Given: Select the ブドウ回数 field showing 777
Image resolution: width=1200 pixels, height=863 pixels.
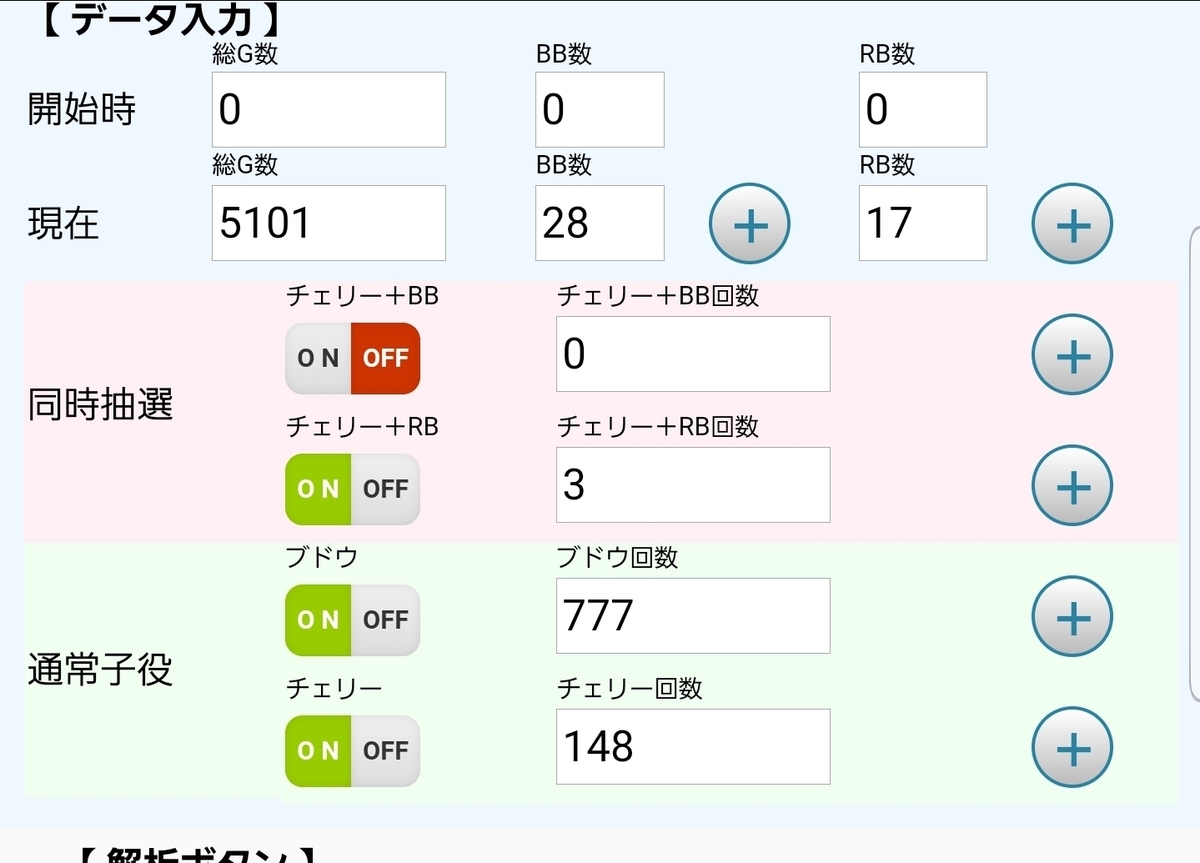Looking at the screenshot, I should click(692, 616).
